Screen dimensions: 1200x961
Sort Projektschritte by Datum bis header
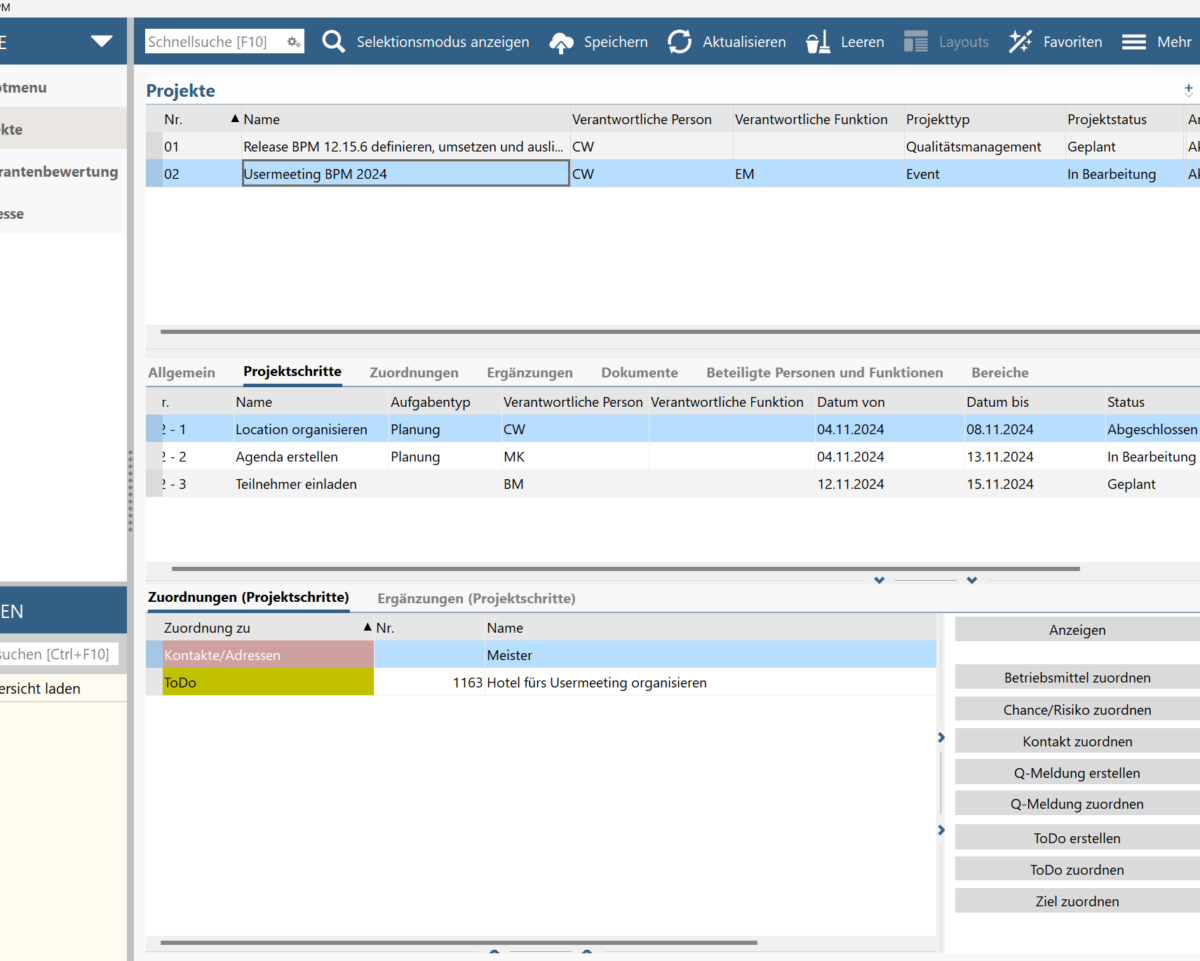click(1034, 402)
